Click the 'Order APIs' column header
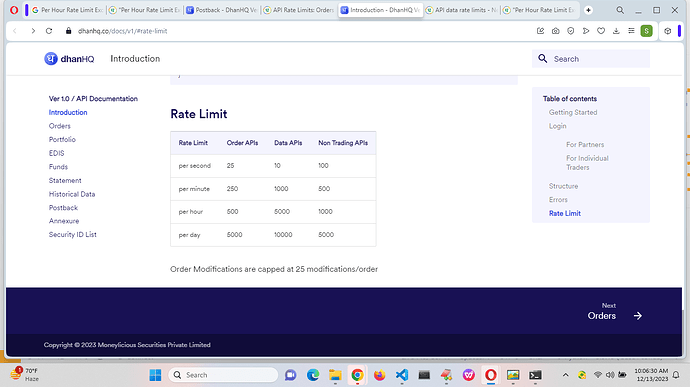 242,143
